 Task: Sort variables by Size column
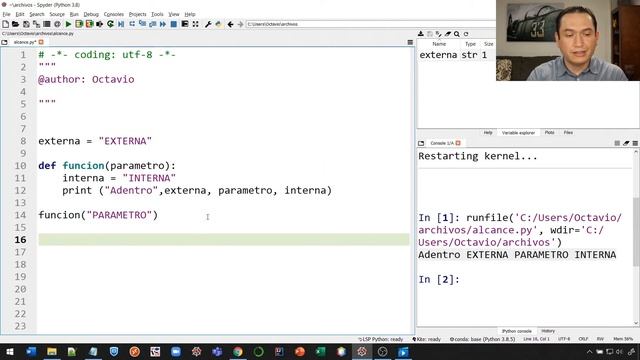point(488,44)
